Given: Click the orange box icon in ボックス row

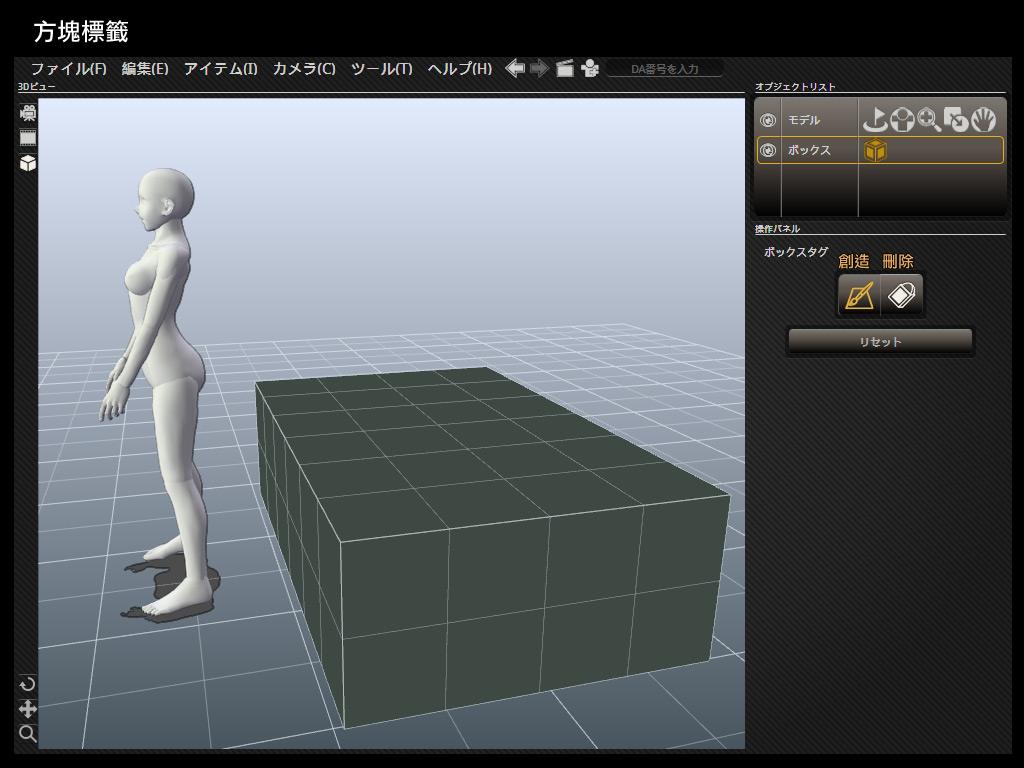Looking at the screenshot, I should point(875,151).
